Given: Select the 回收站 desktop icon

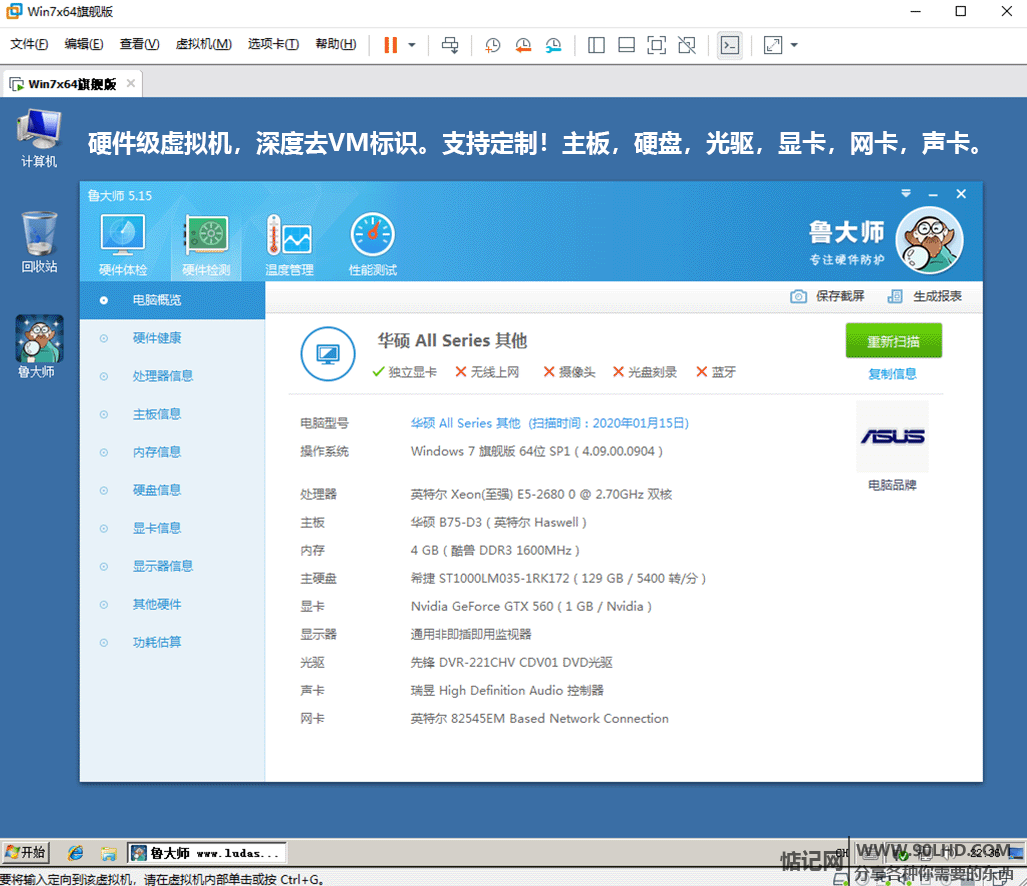Looking at the screenshot, I should tap(39, 242).
